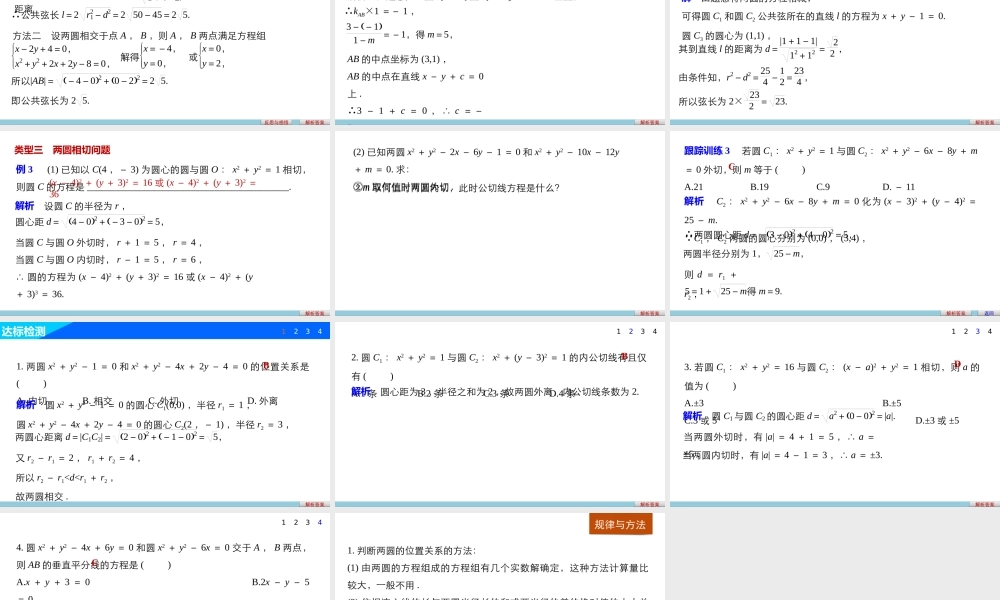
Task: Jump to page 2 on question 3 slide
Action: 966,331
